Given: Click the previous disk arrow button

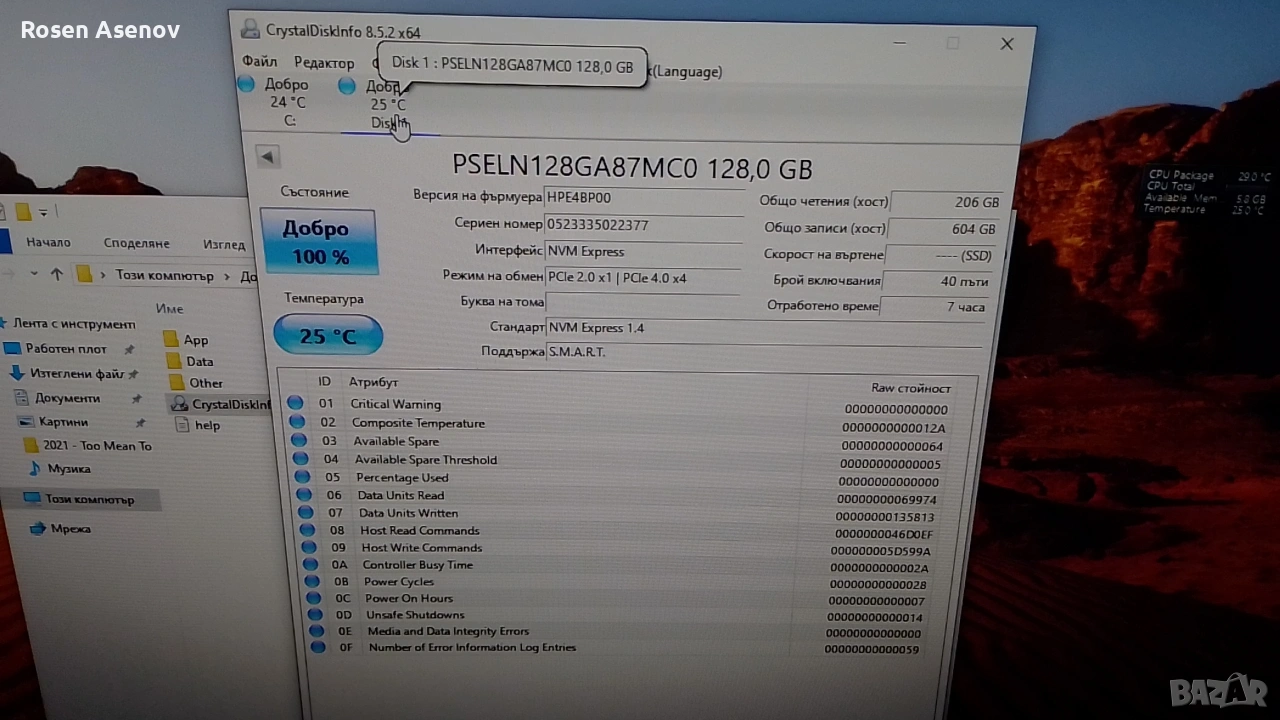Looking at the screenshot, I should [267, 157].
